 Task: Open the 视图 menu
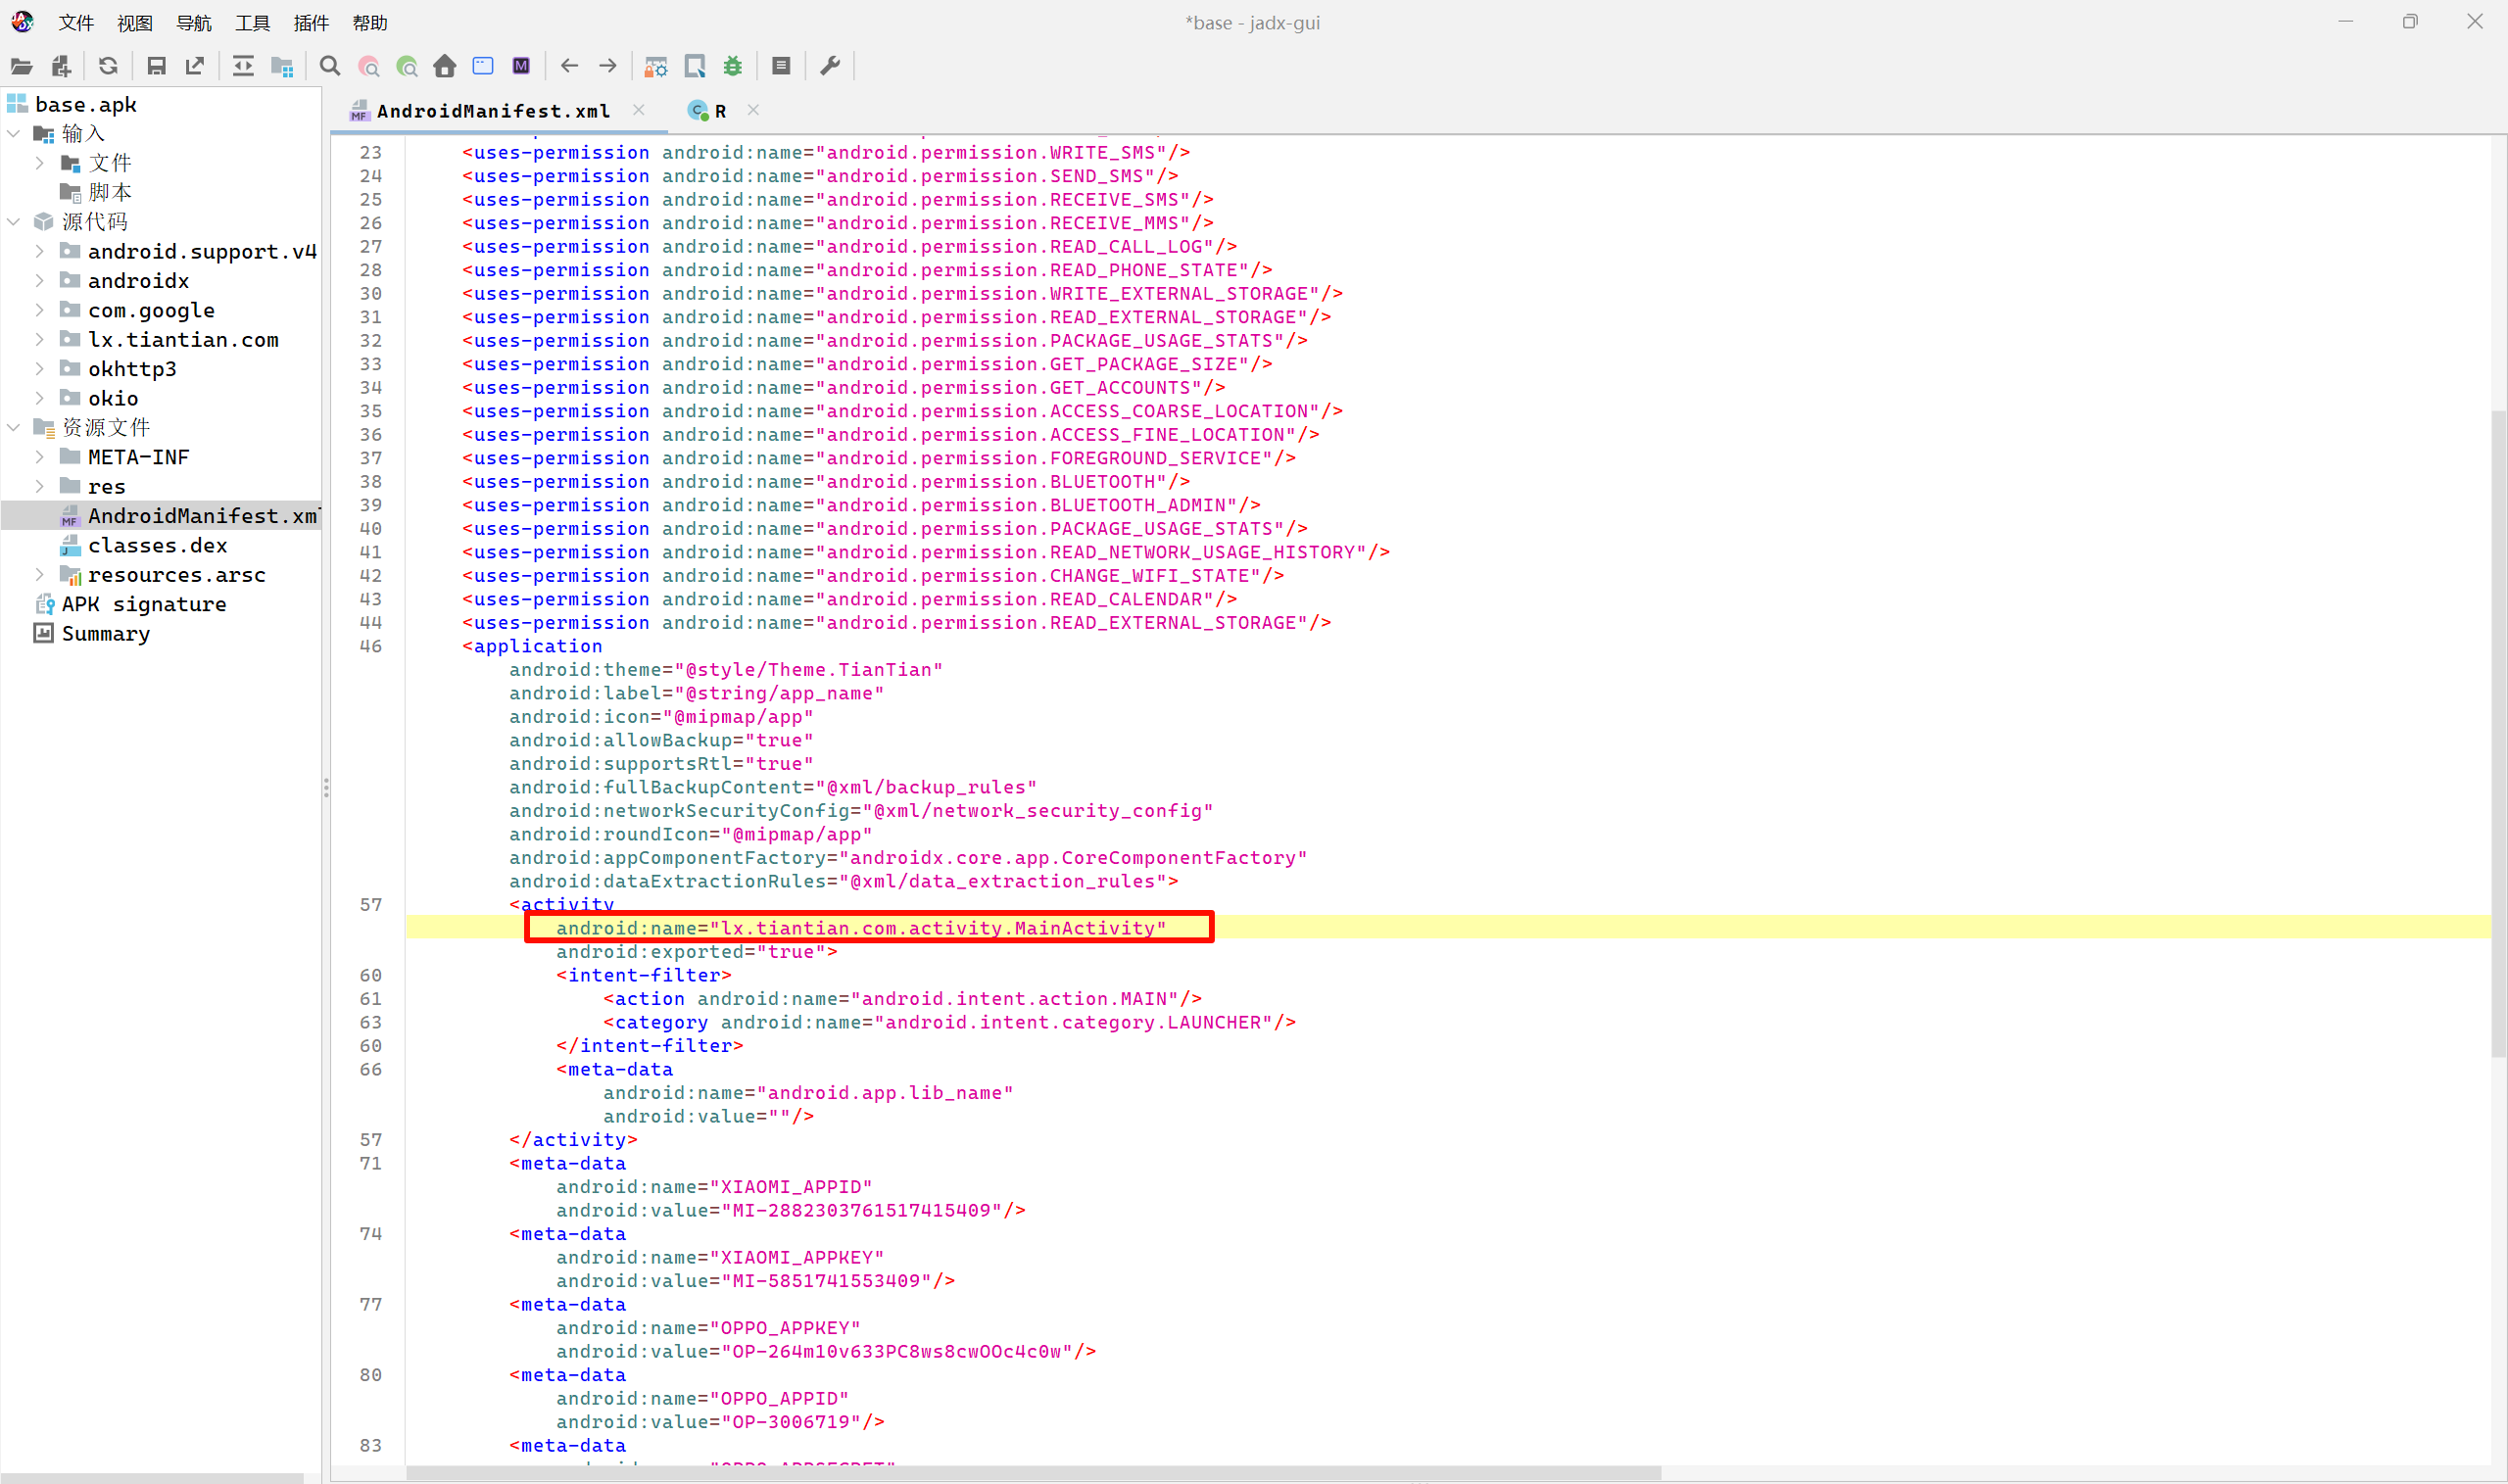(135, 23)
